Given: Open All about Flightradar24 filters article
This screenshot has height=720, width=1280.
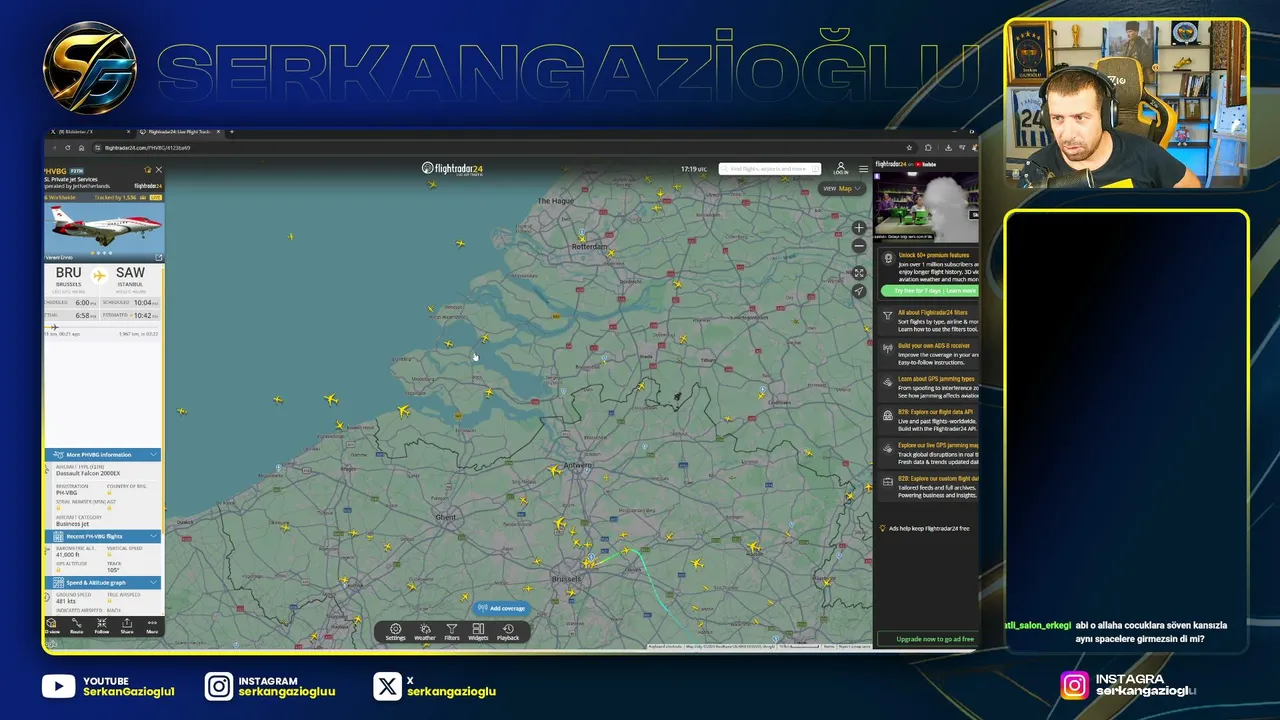Looking at the screenshot, I should coord(929,320).
